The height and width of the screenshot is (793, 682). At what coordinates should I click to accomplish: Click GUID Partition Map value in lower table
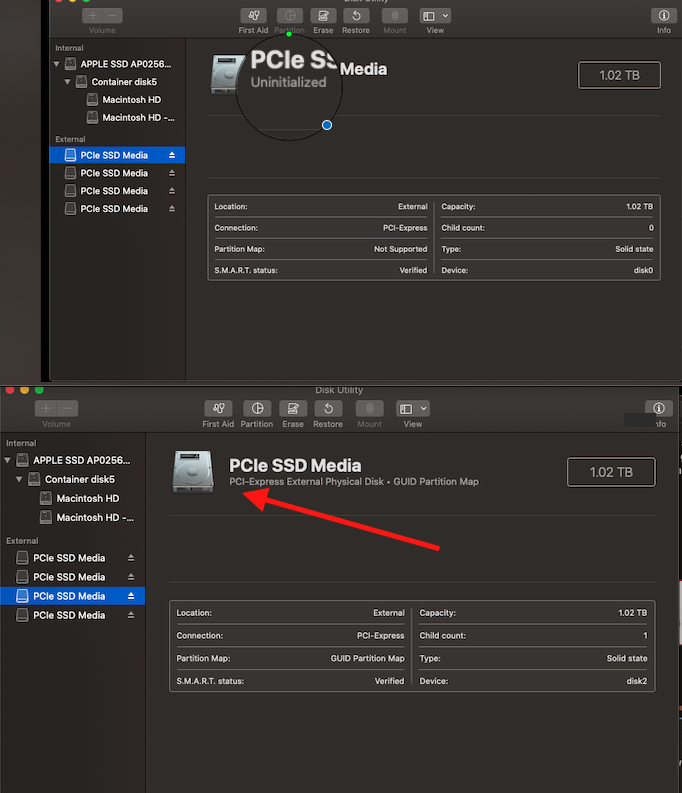(368, 658)
